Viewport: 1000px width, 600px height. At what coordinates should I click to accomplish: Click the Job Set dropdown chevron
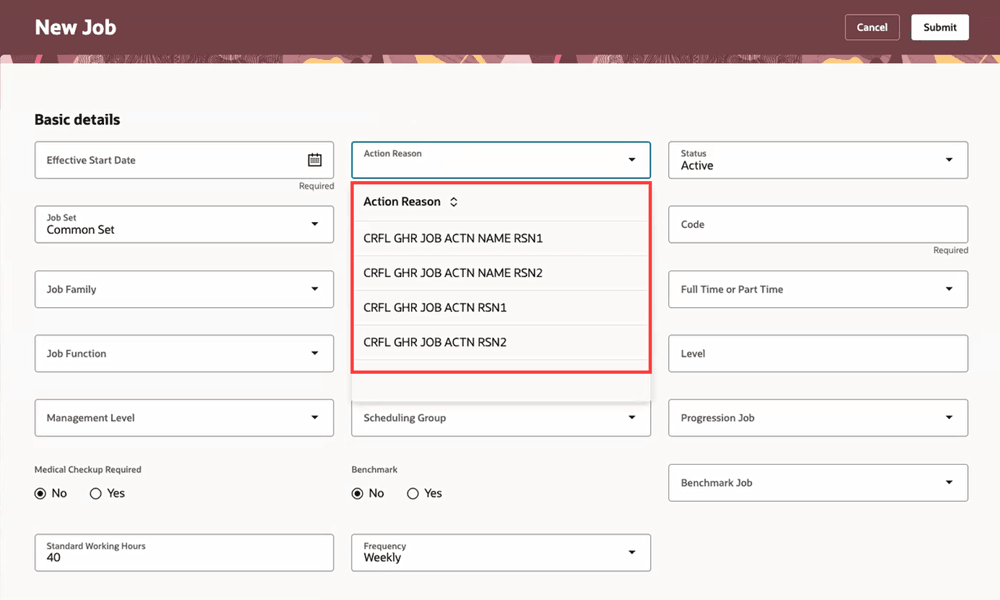pos(314,224)
